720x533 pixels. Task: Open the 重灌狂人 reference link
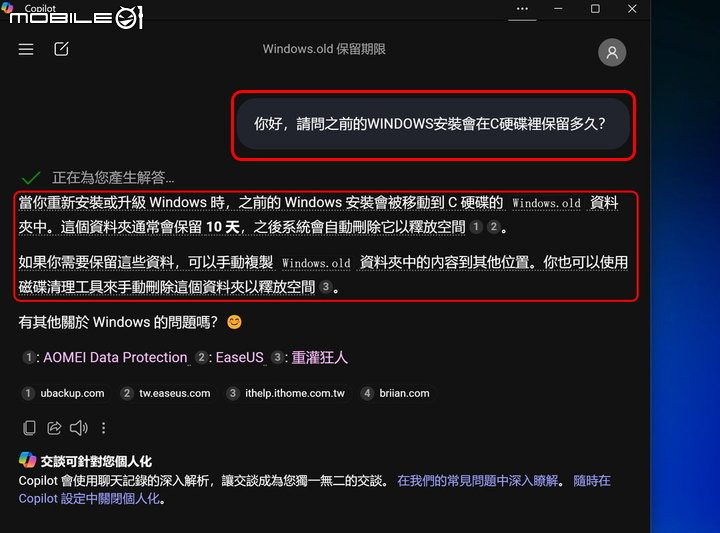320,357
